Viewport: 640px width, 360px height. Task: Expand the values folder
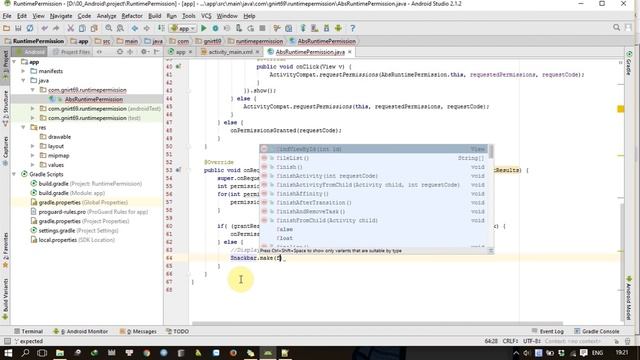tap(33, 165)
